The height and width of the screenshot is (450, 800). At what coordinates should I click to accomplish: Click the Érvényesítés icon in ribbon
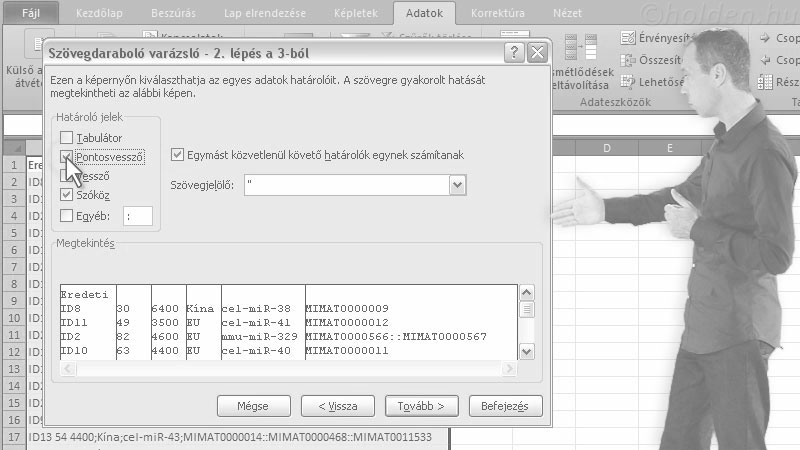628,38
